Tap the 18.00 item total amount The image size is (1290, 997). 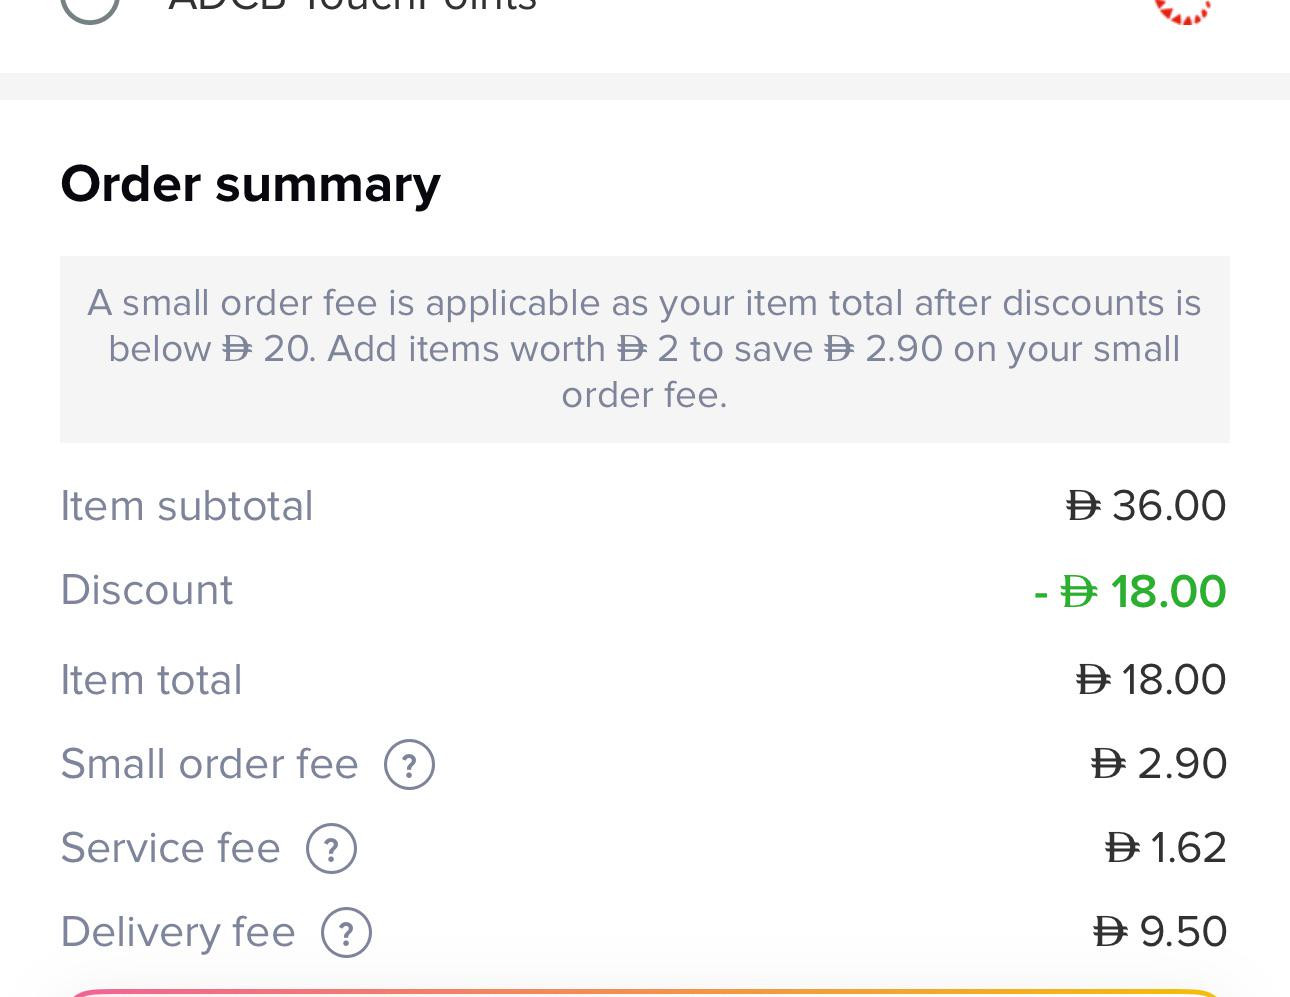(1151, 680)
